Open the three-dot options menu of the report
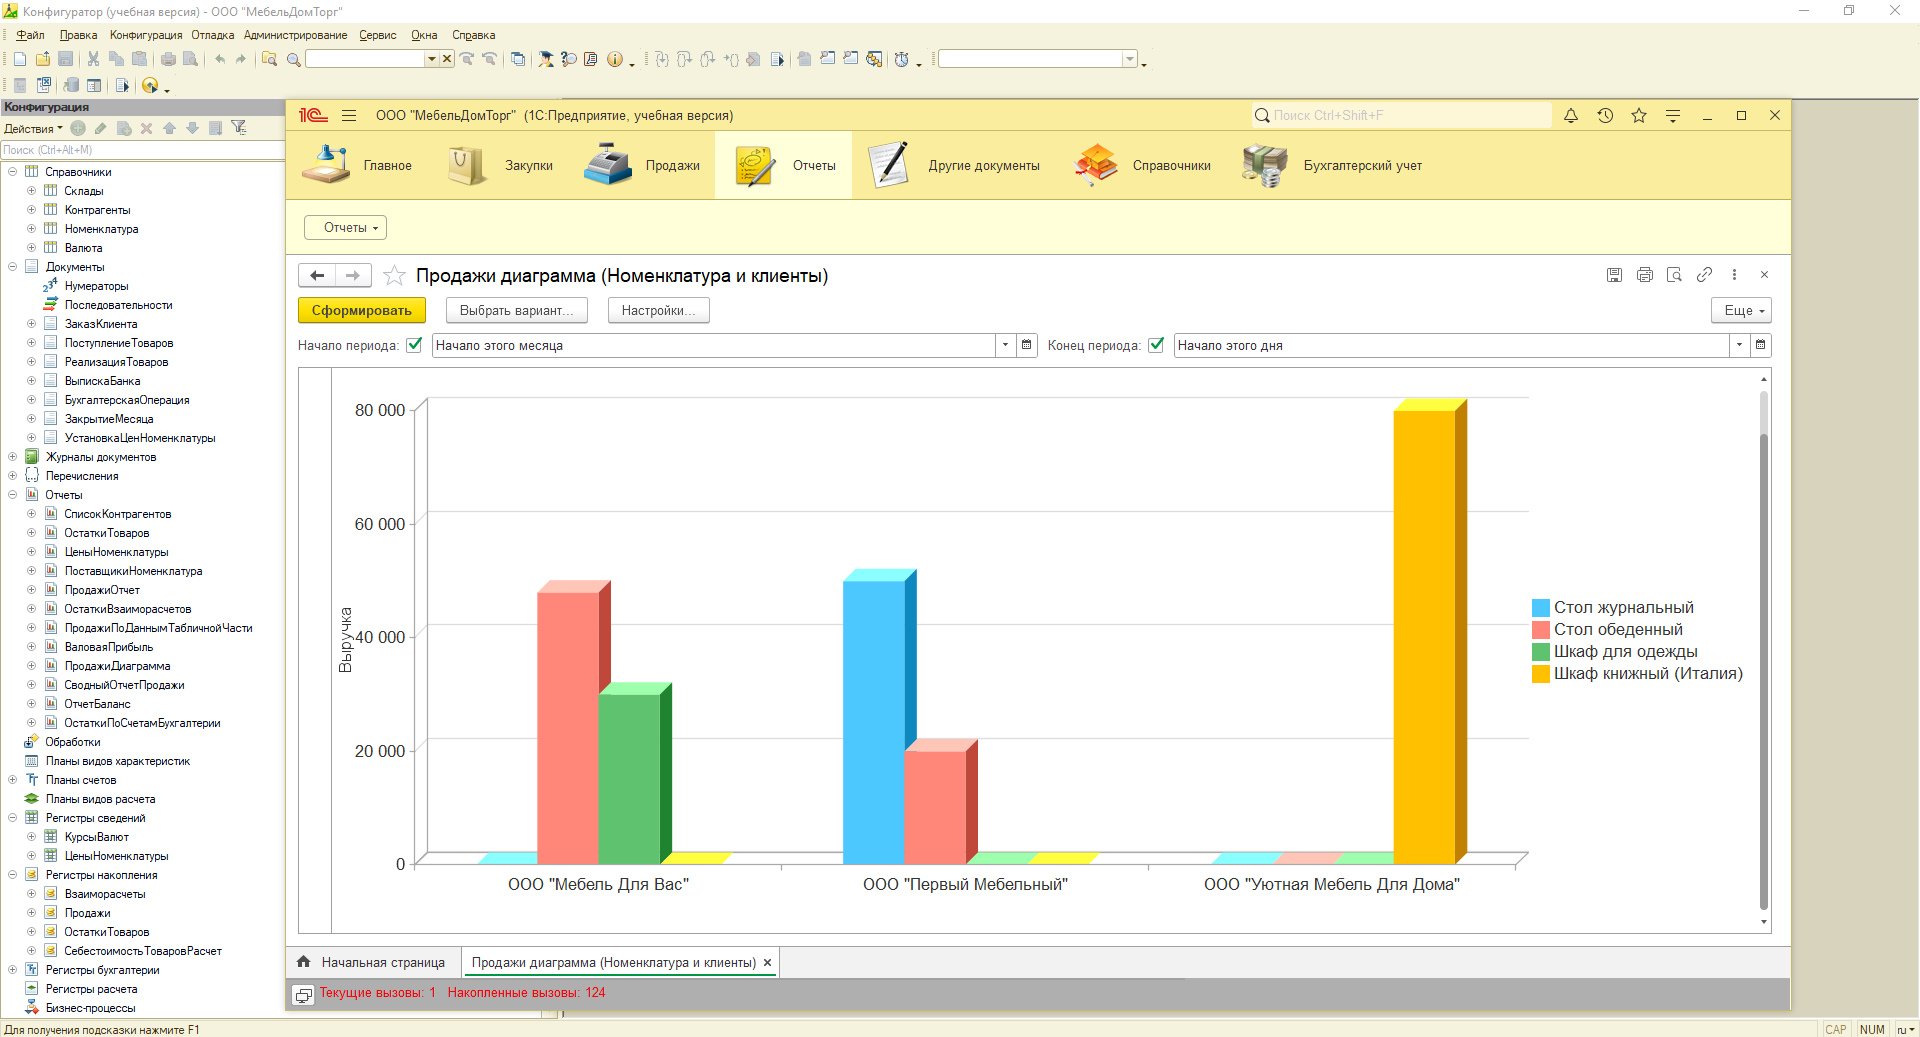Screen dimensions: 1920x1037 pyautogui.click(x=1734, y=275)
